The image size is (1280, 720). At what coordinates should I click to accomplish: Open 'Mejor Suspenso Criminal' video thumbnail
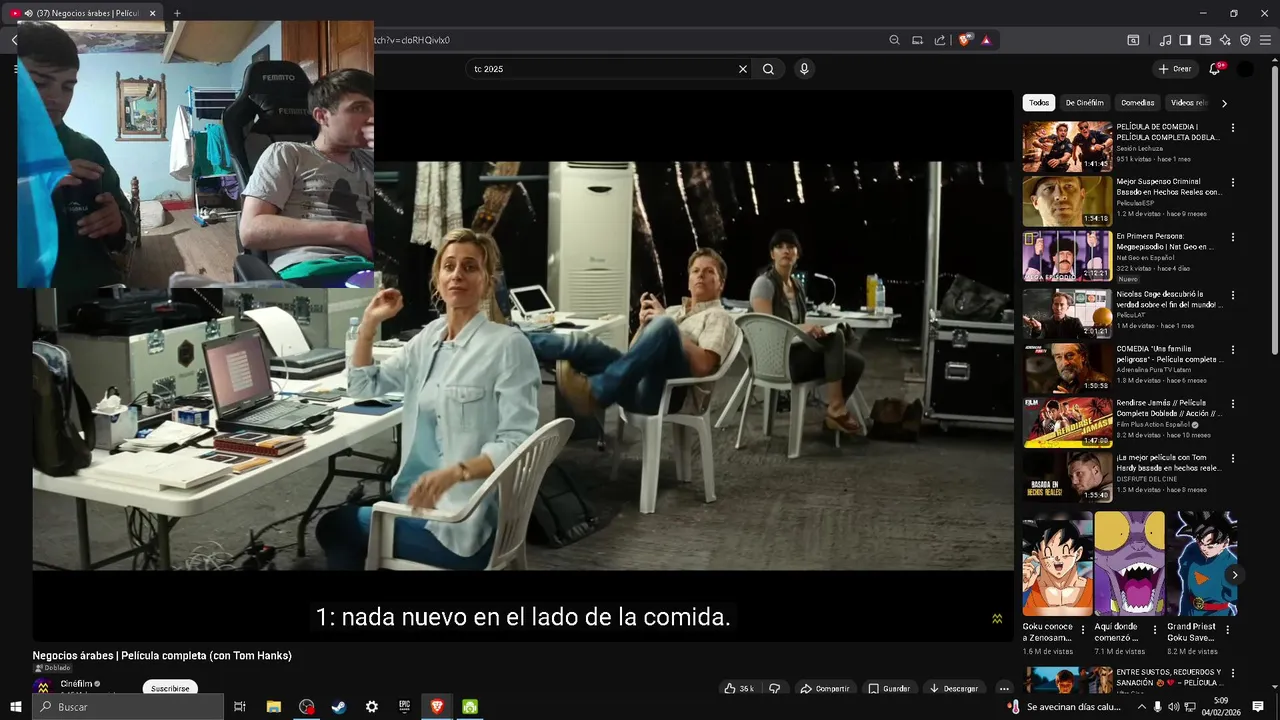pyautogui.click(x=1067, y=201)
